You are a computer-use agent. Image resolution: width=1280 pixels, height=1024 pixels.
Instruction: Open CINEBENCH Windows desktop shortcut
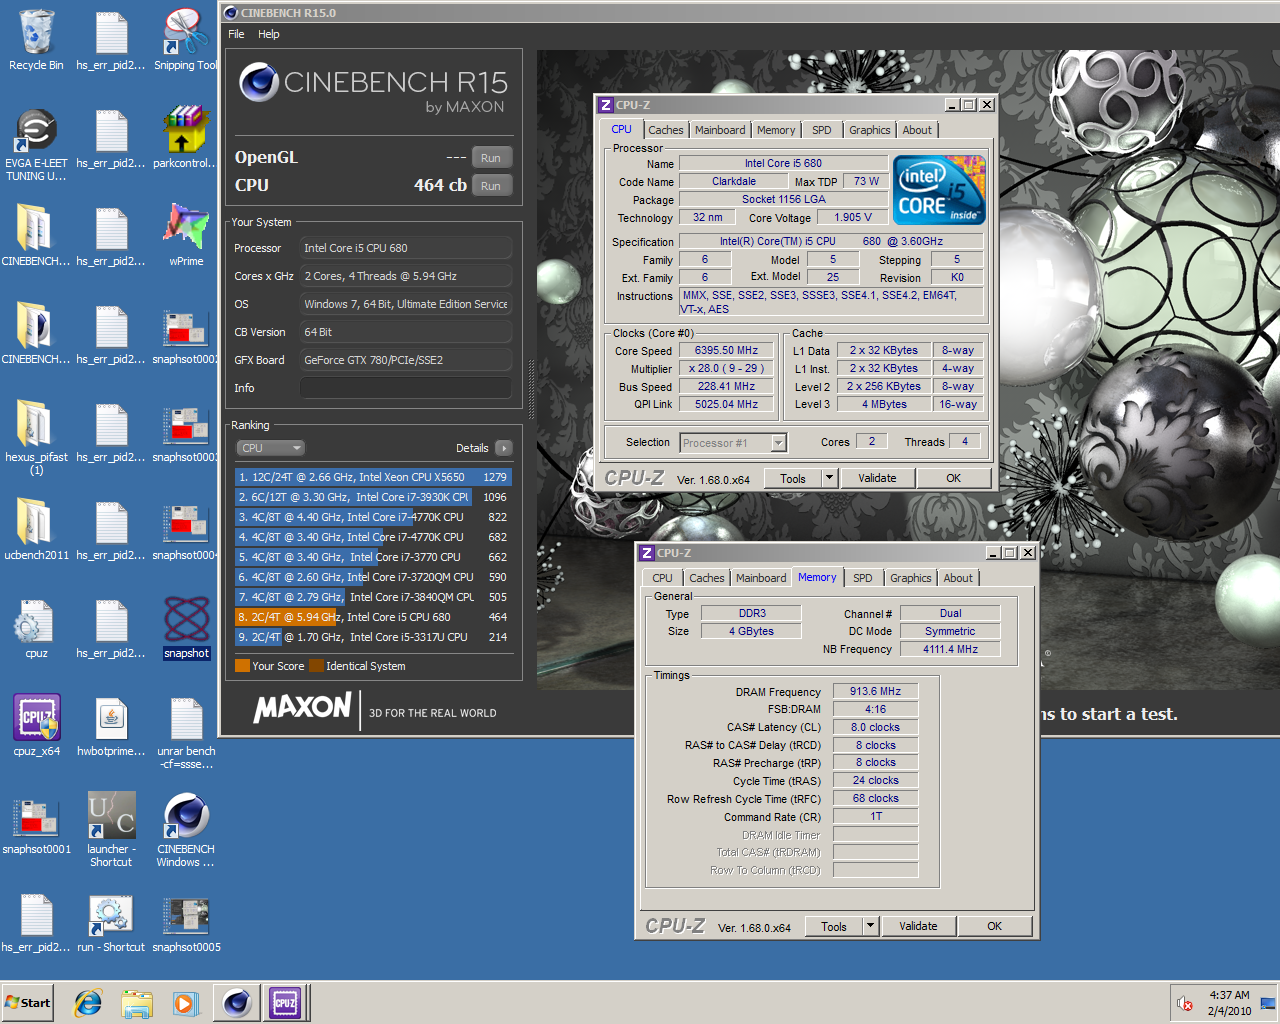186,830
